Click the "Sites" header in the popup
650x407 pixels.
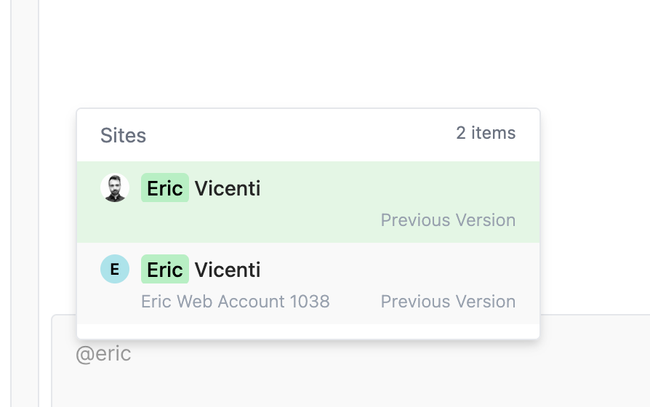123,135
